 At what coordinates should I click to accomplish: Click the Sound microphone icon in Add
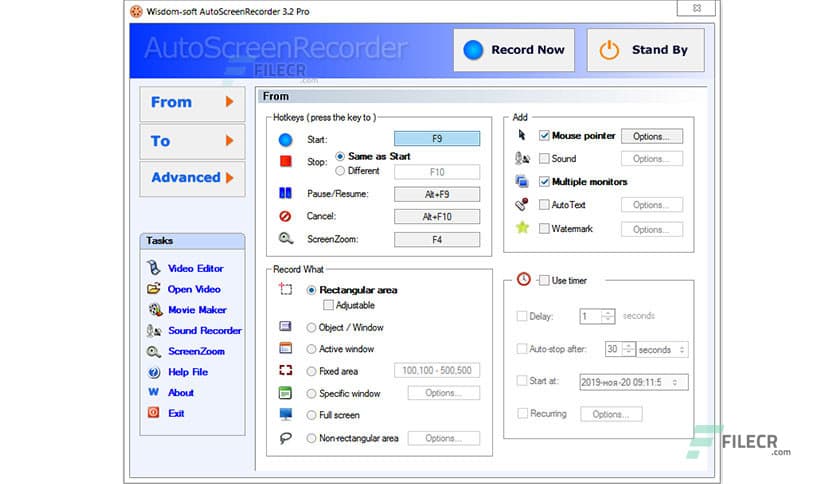tap(522, 158)
